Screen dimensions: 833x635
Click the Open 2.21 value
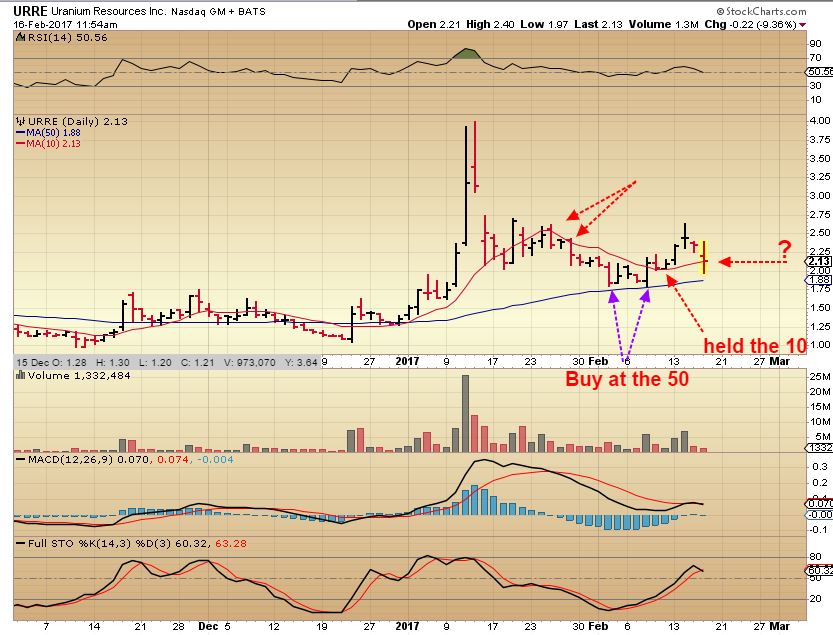(434, 24)
